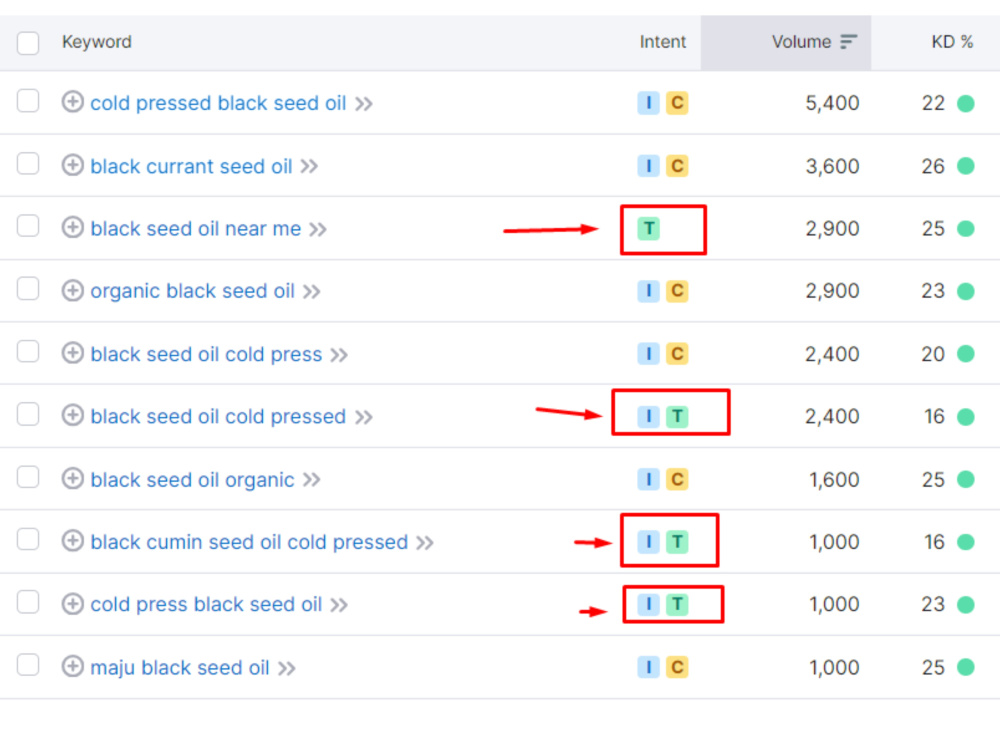
Task: Open the cold pressed black seed oil keyword link
Action: point(218,103)
